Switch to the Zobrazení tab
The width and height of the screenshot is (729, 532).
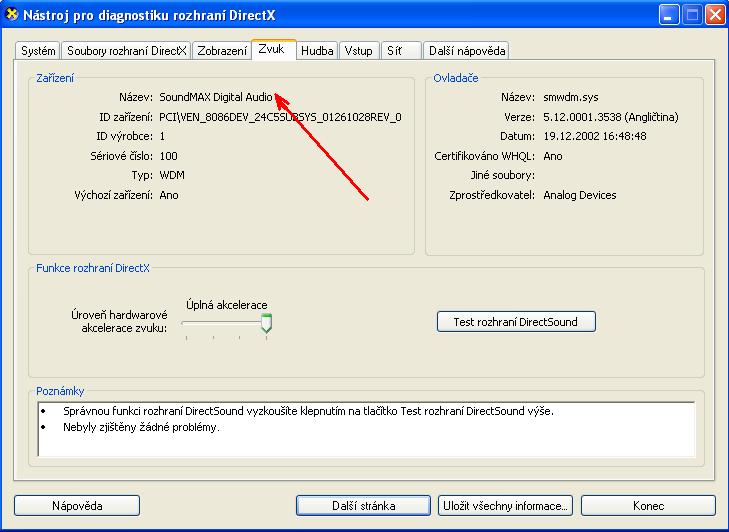tap(222, 51)
